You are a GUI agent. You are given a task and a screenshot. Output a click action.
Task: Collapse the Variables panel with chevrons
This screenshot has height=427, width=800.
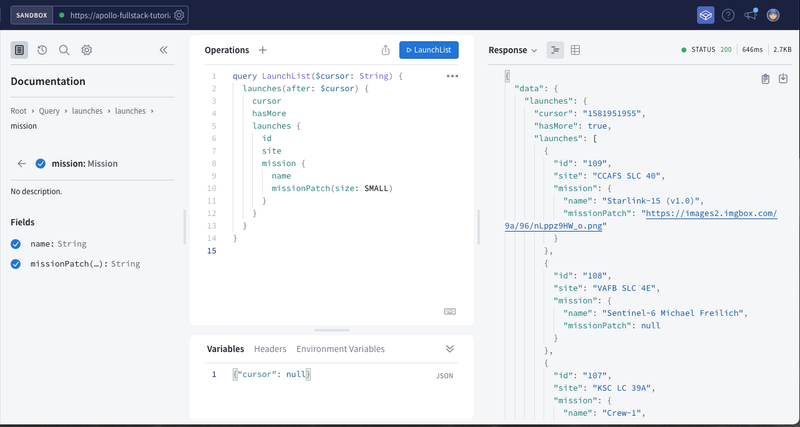pyautogui.click(x=450, y=349)
